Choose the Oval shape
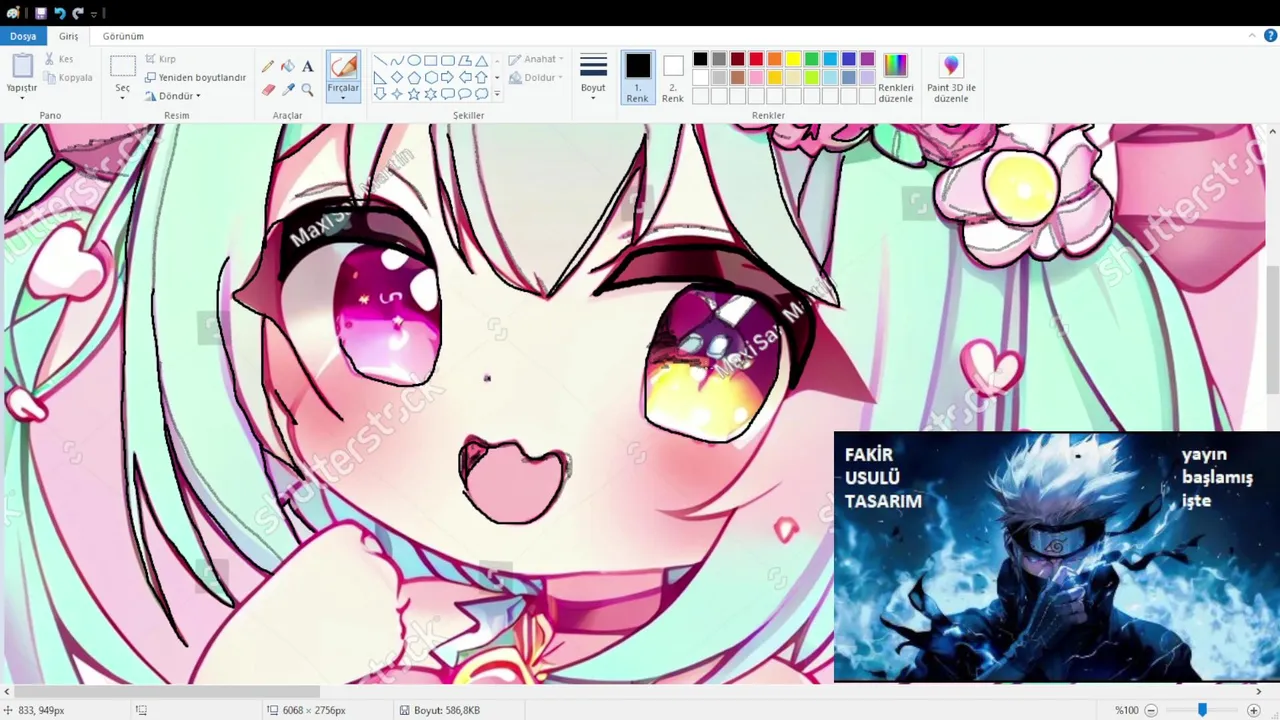The height and width of the screenshot is (720, 1280). point(414,60)
